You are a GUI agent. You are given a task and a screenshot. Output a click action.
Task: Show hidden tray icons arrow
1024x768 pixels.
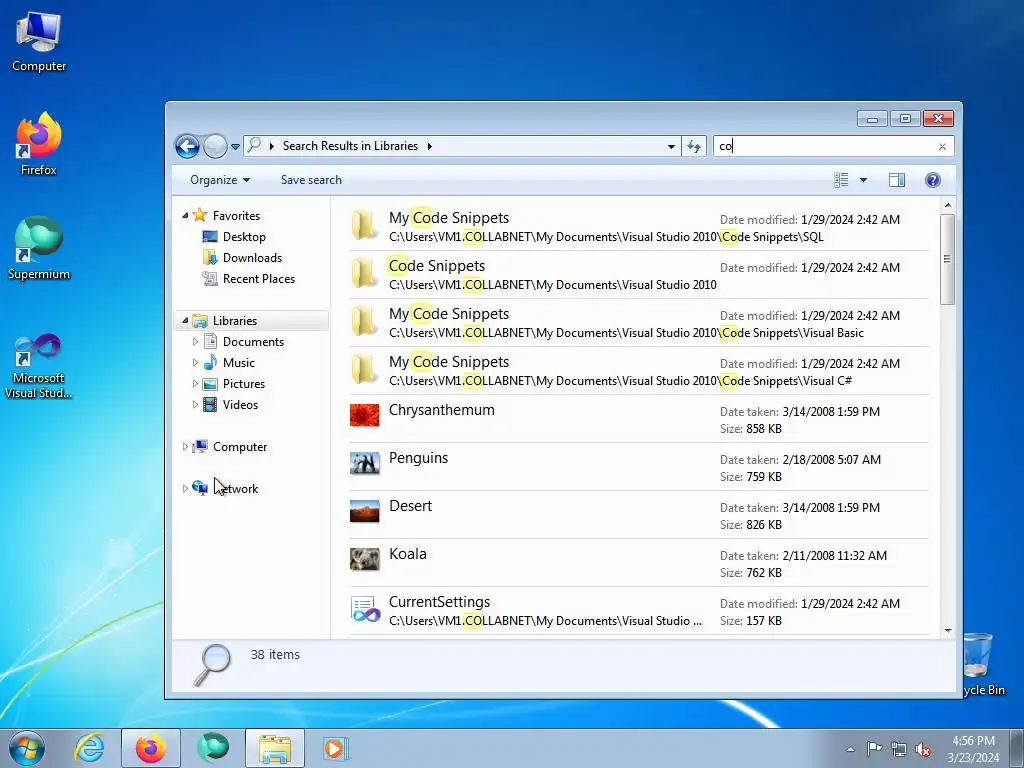pos(850,748)
